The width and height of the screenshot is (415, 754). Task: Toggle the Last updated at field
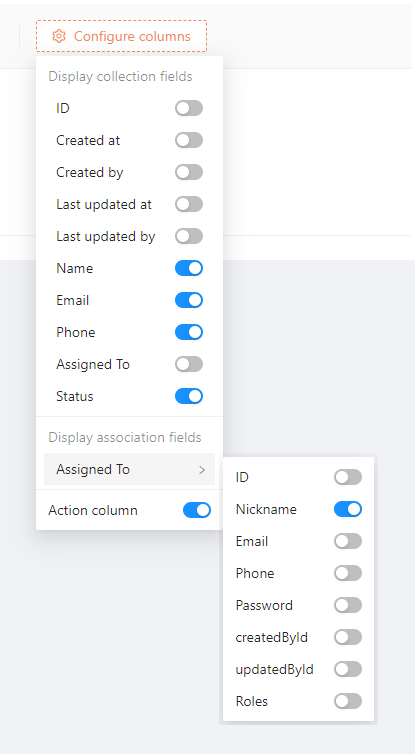click(189, 204)
